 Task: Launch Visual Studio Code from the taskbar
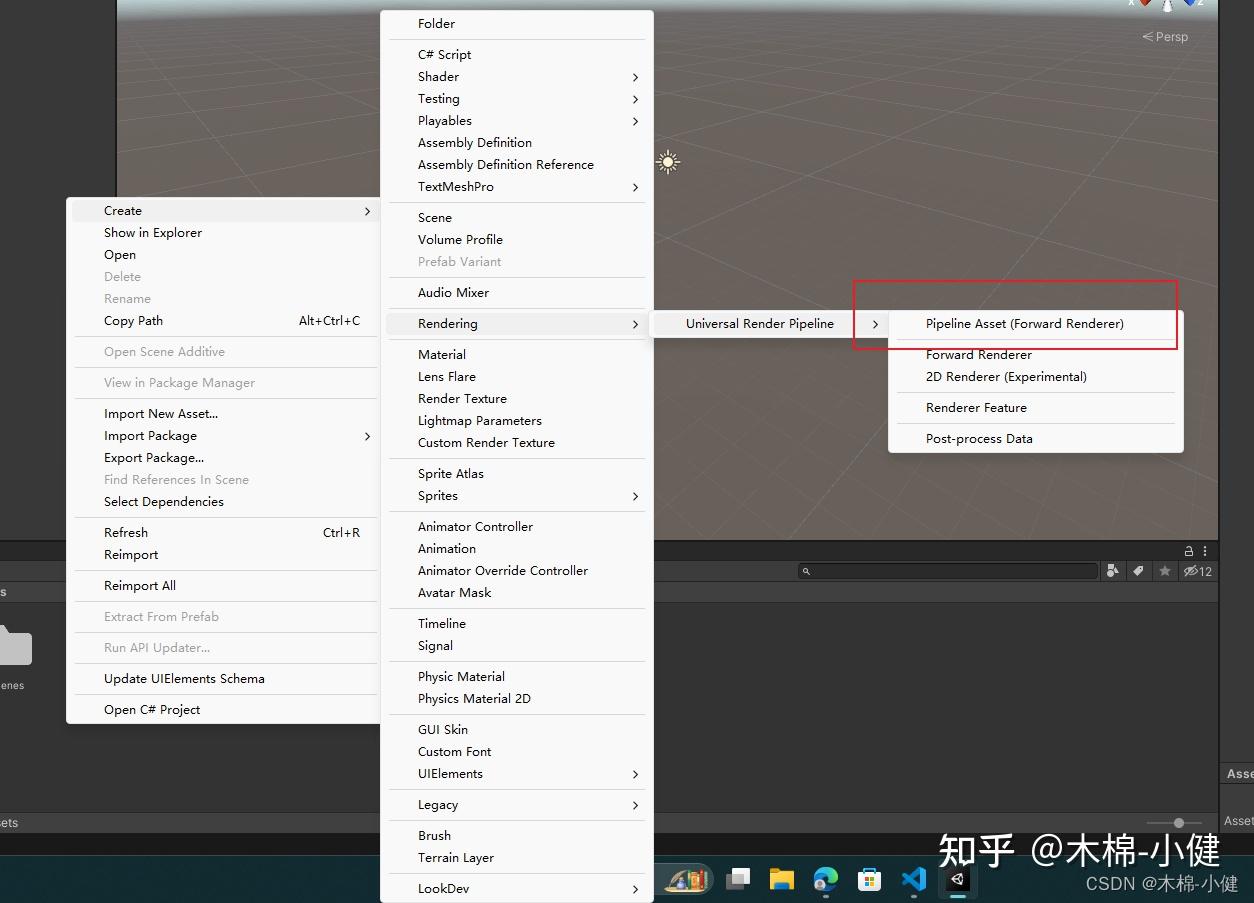(x=913, y=880)
